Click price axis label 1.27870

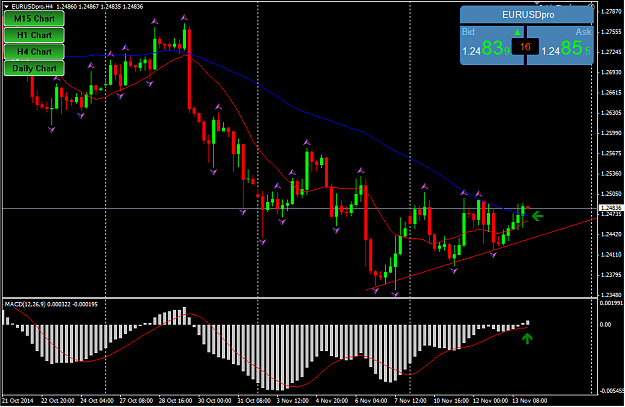[611, 12]
